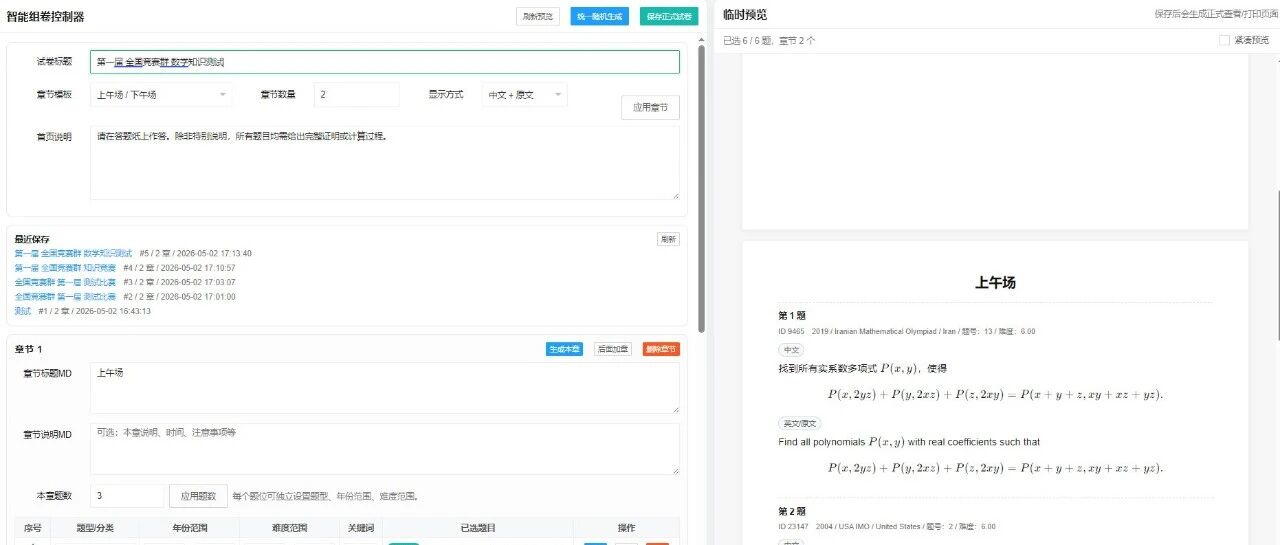1280x545 pixels.
Task: Click the 年份范围 column header
Action: (x=190, y=528)
